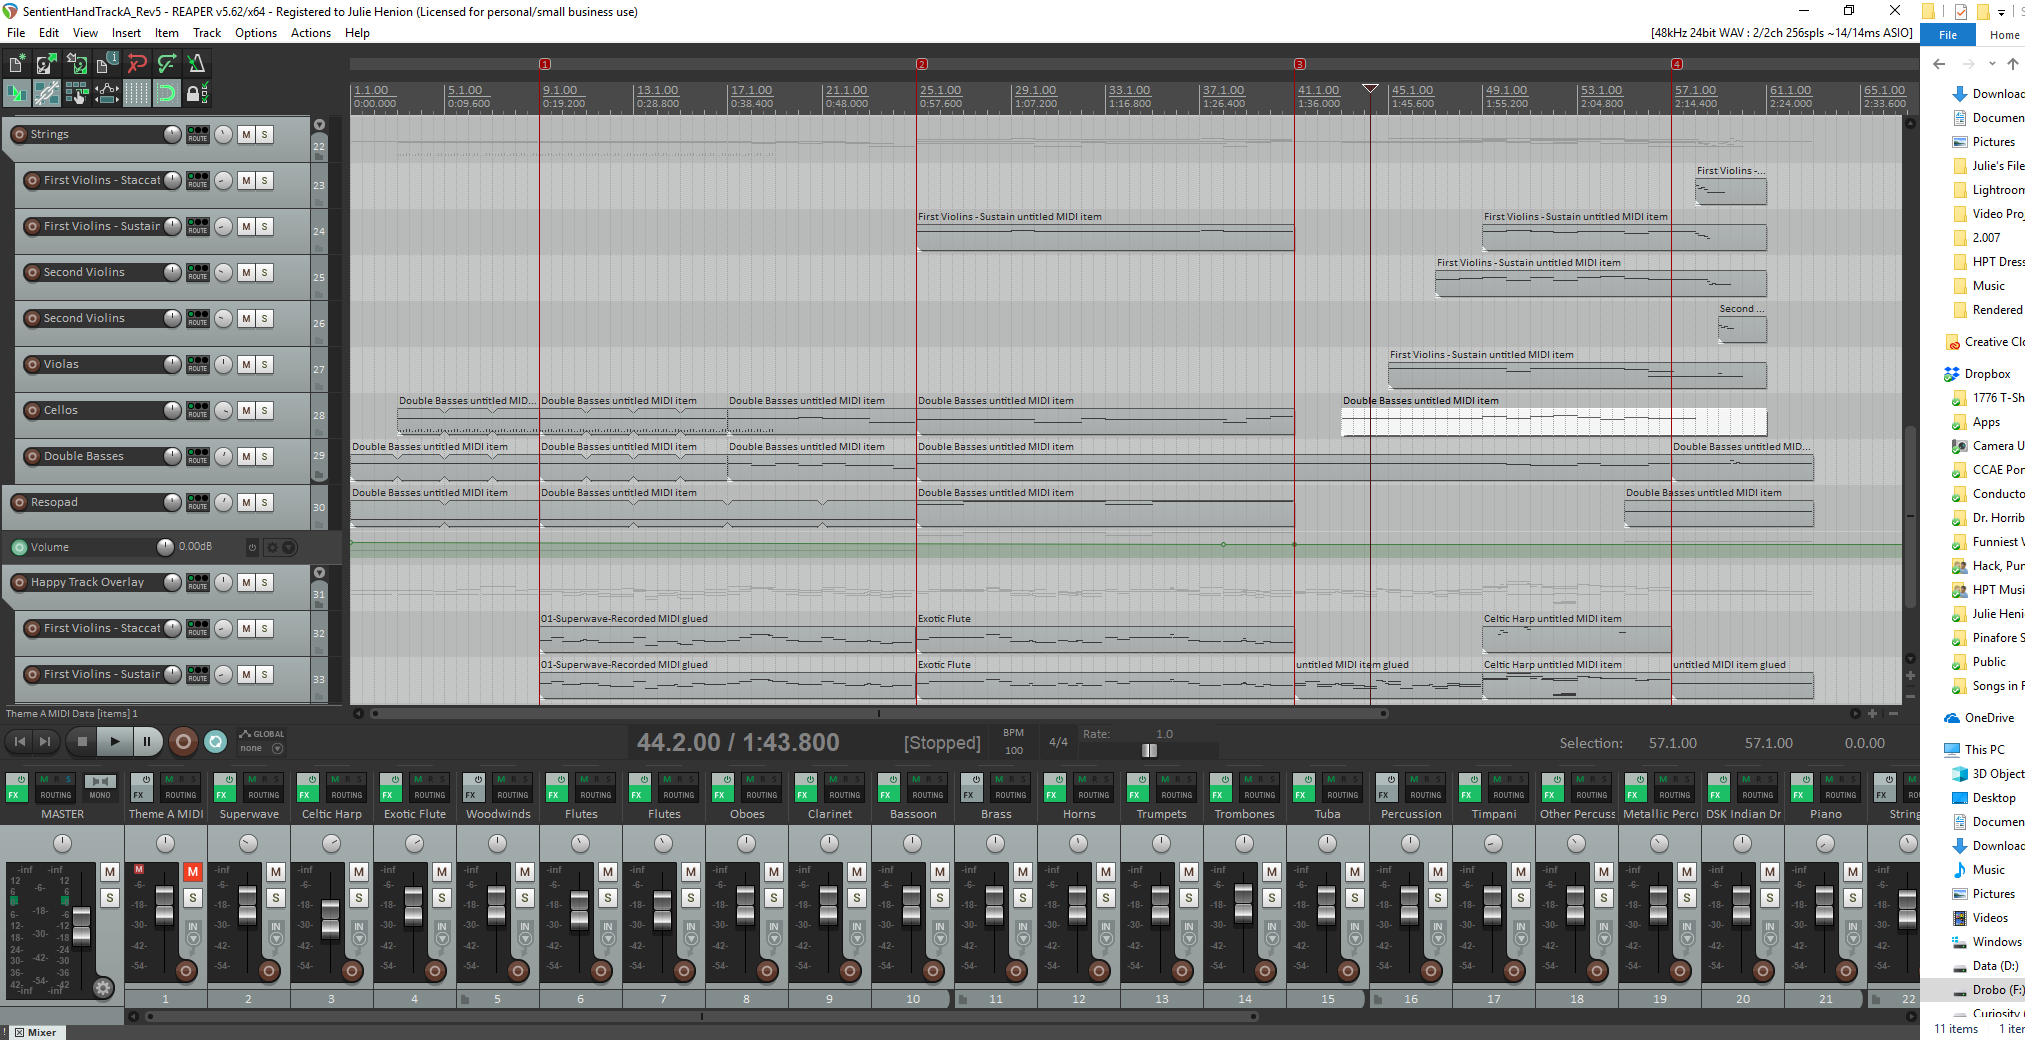Go to project end transport button
2025x1040 pixels.
pos(44,741)
